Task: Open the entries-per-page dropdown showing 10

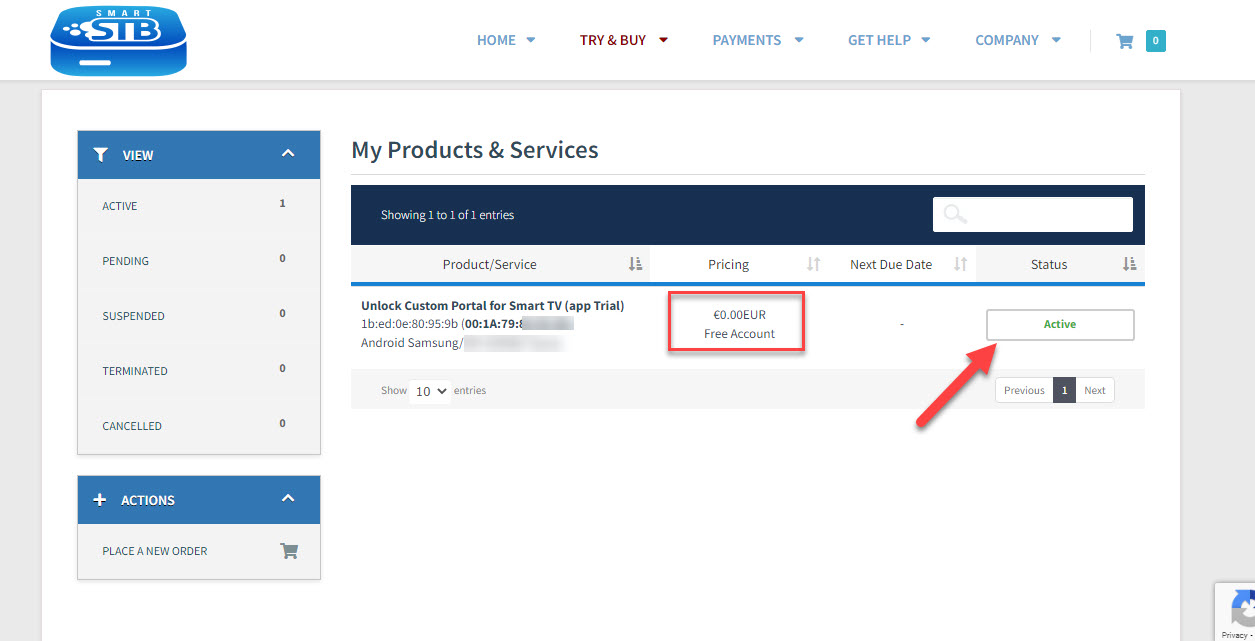Action: click(x=430, y=391)
